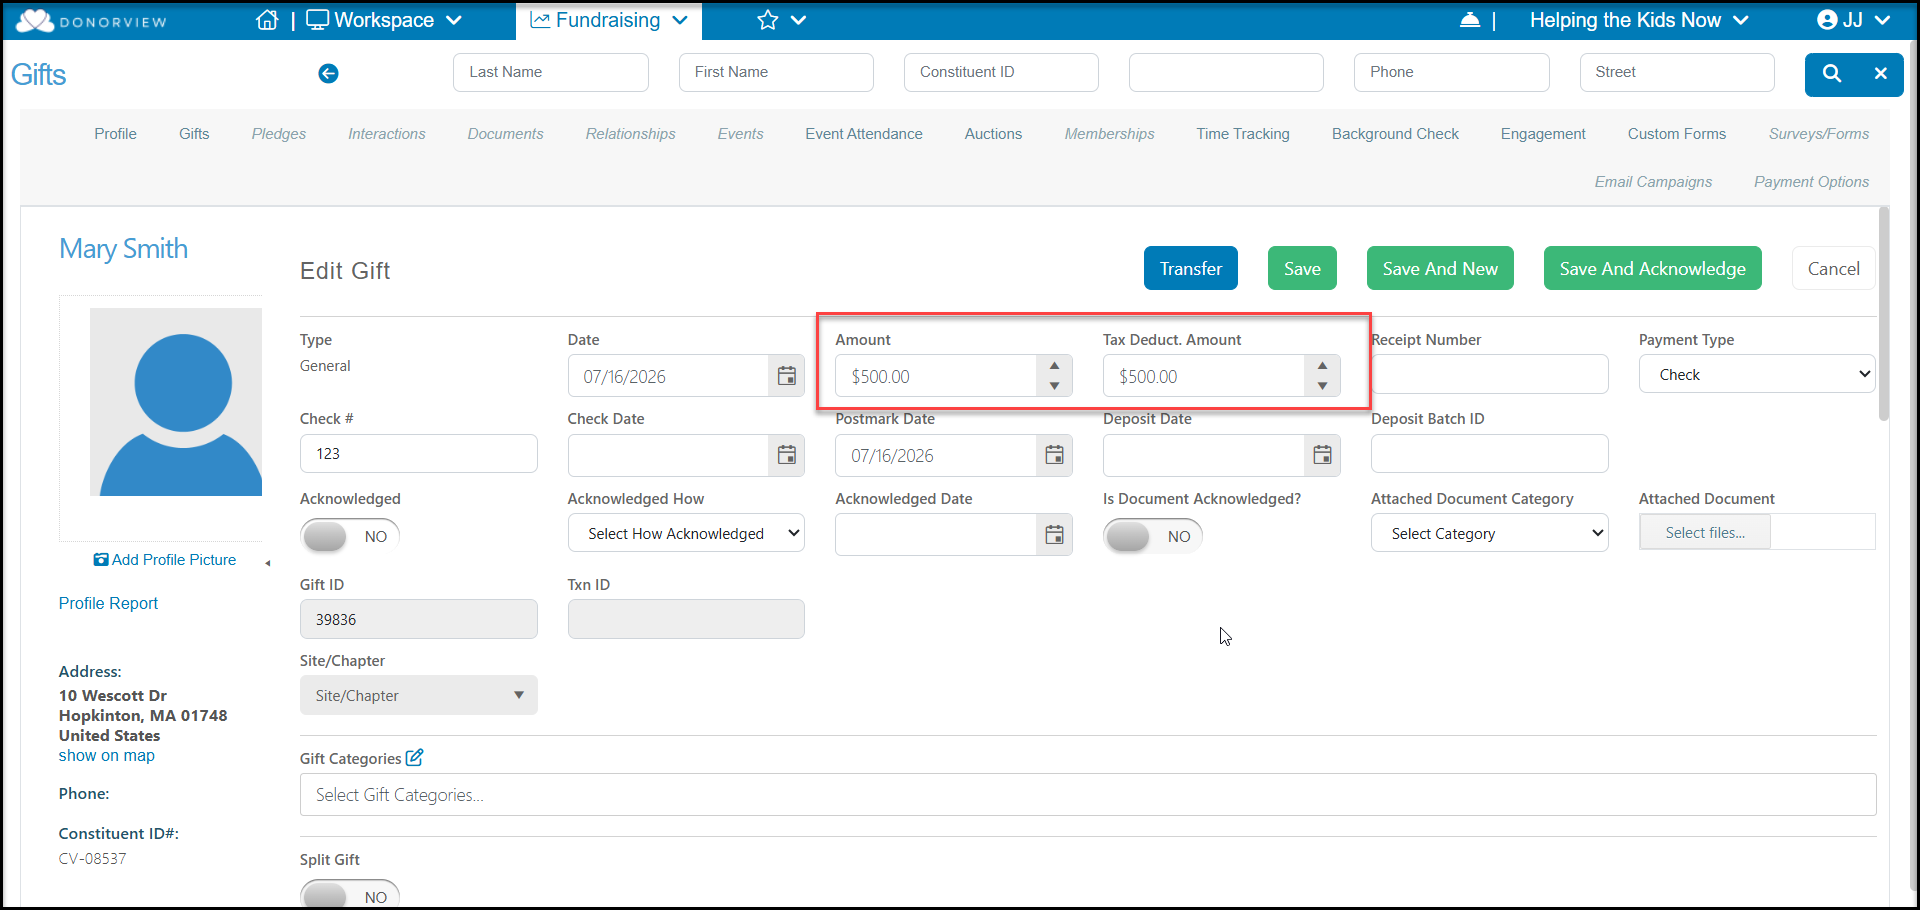Open the Fundraising dropdown menu
Screen dimensions: 1920x910
(x=609, y=20)
